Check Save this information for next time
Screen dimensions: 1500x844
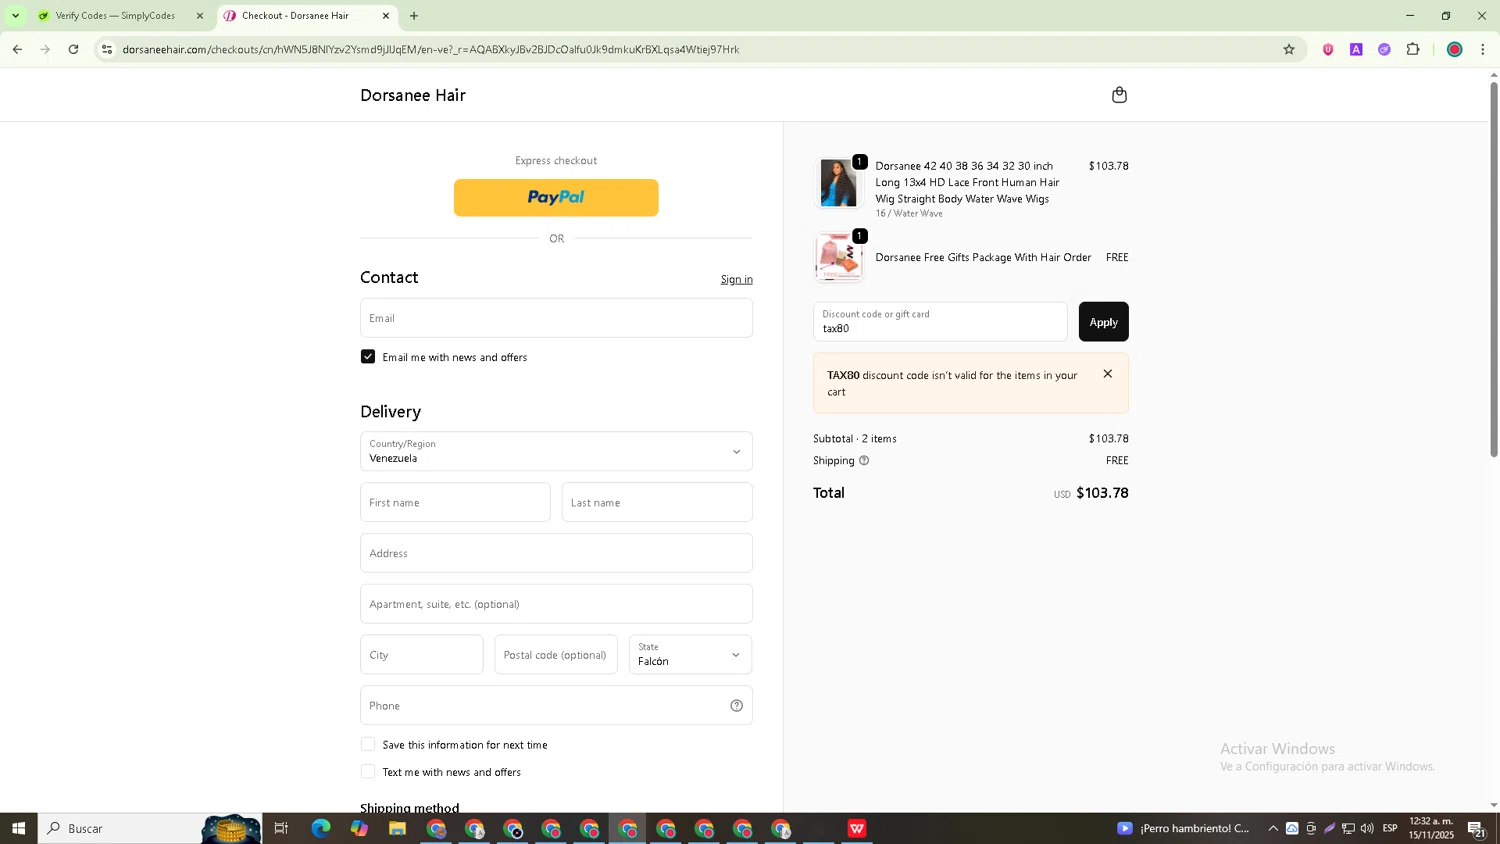point(368,745)
